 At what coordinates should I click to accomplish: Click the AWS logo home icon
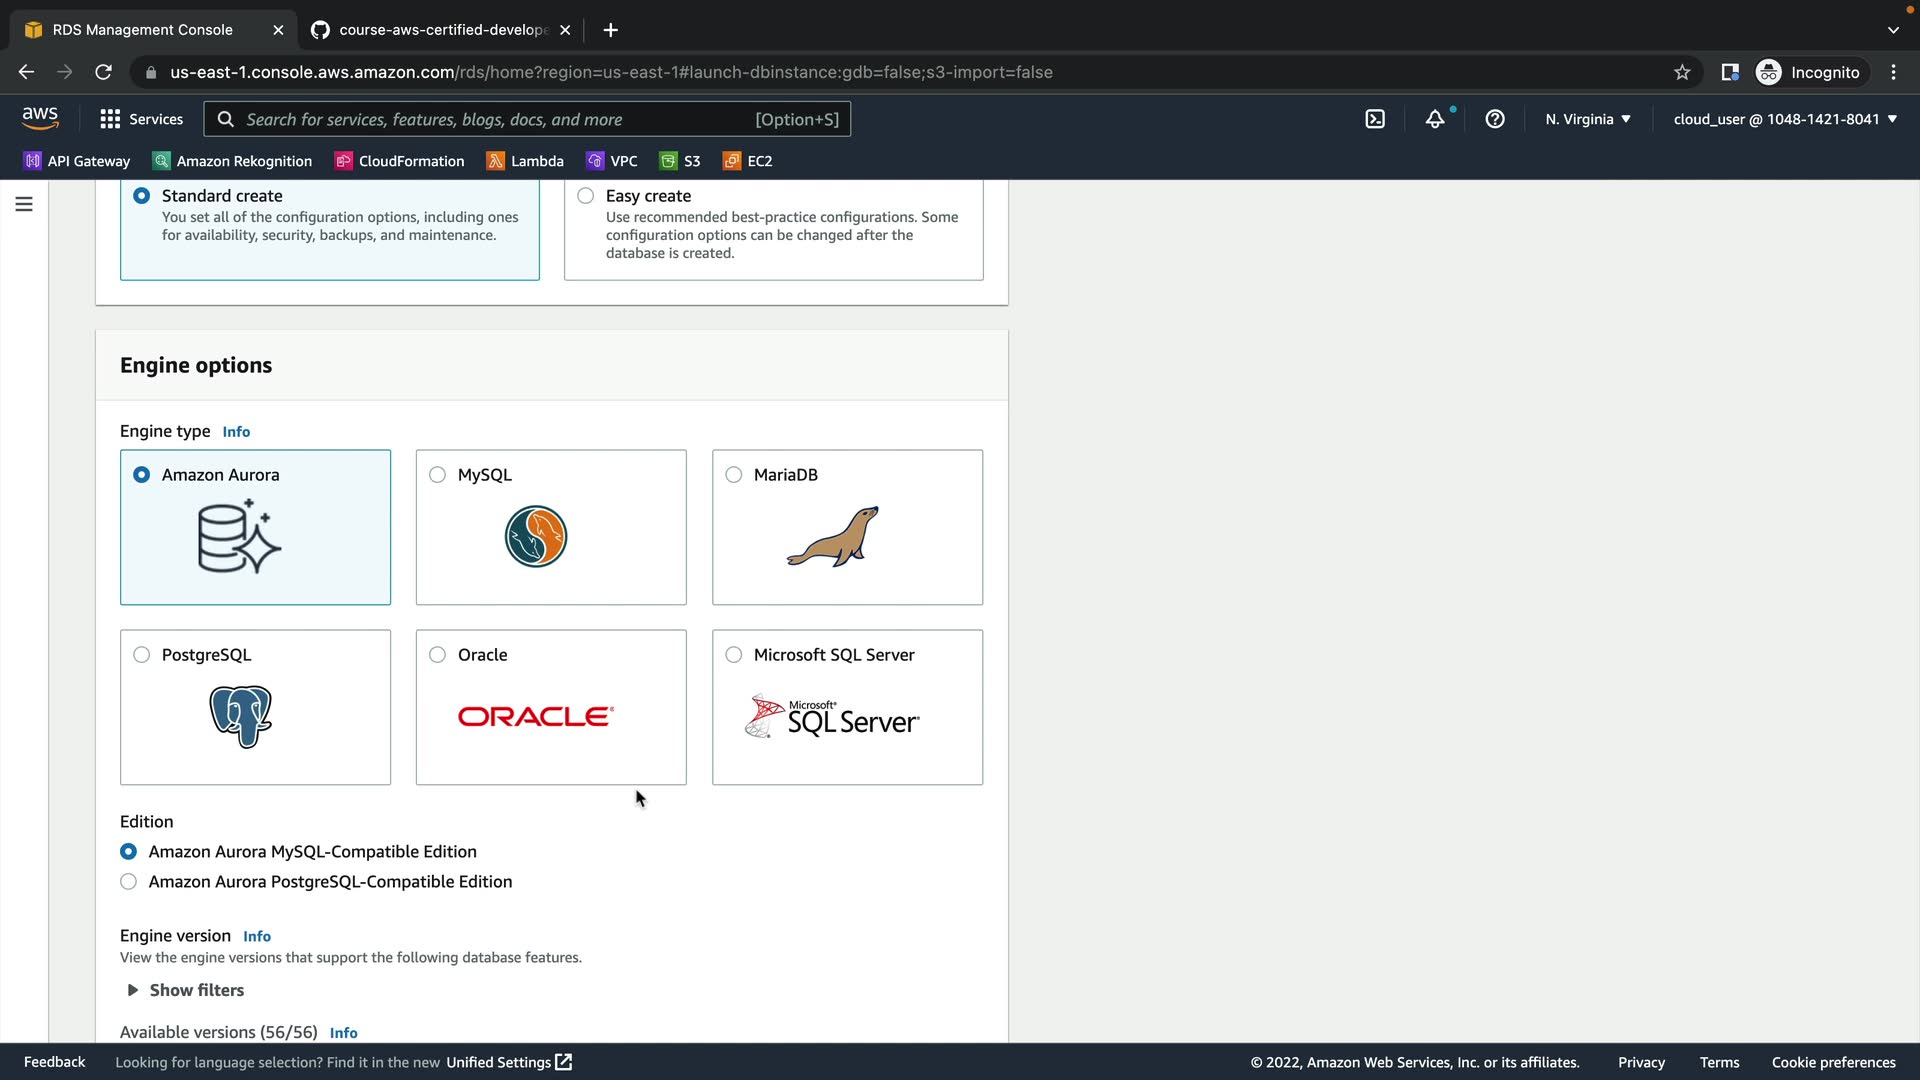click(x=40, y=118)
